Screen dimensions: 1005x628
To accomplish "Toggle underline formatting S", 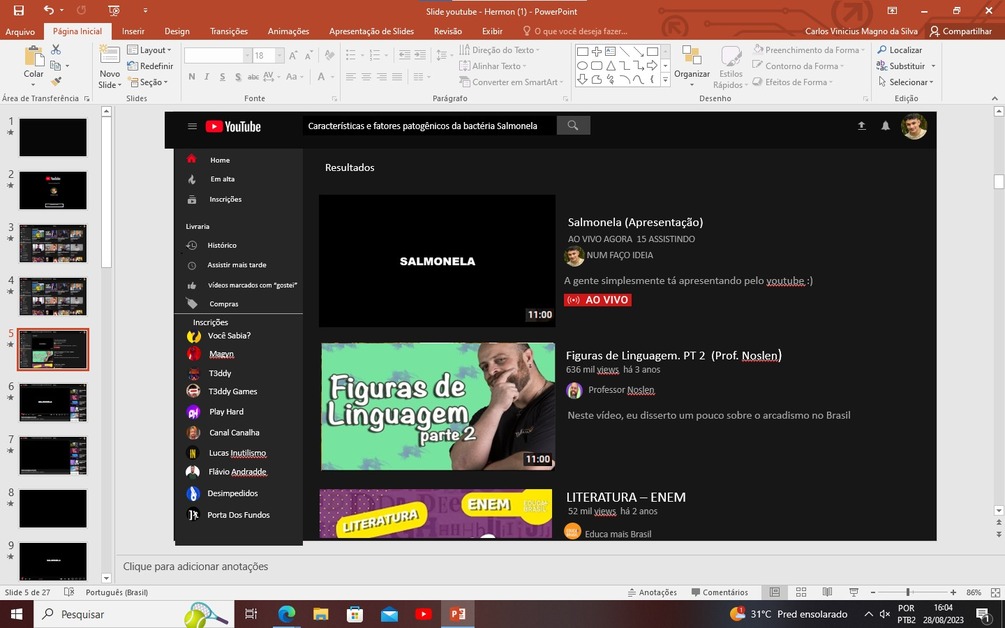I will pyautogui.click(x=222, y=76).
